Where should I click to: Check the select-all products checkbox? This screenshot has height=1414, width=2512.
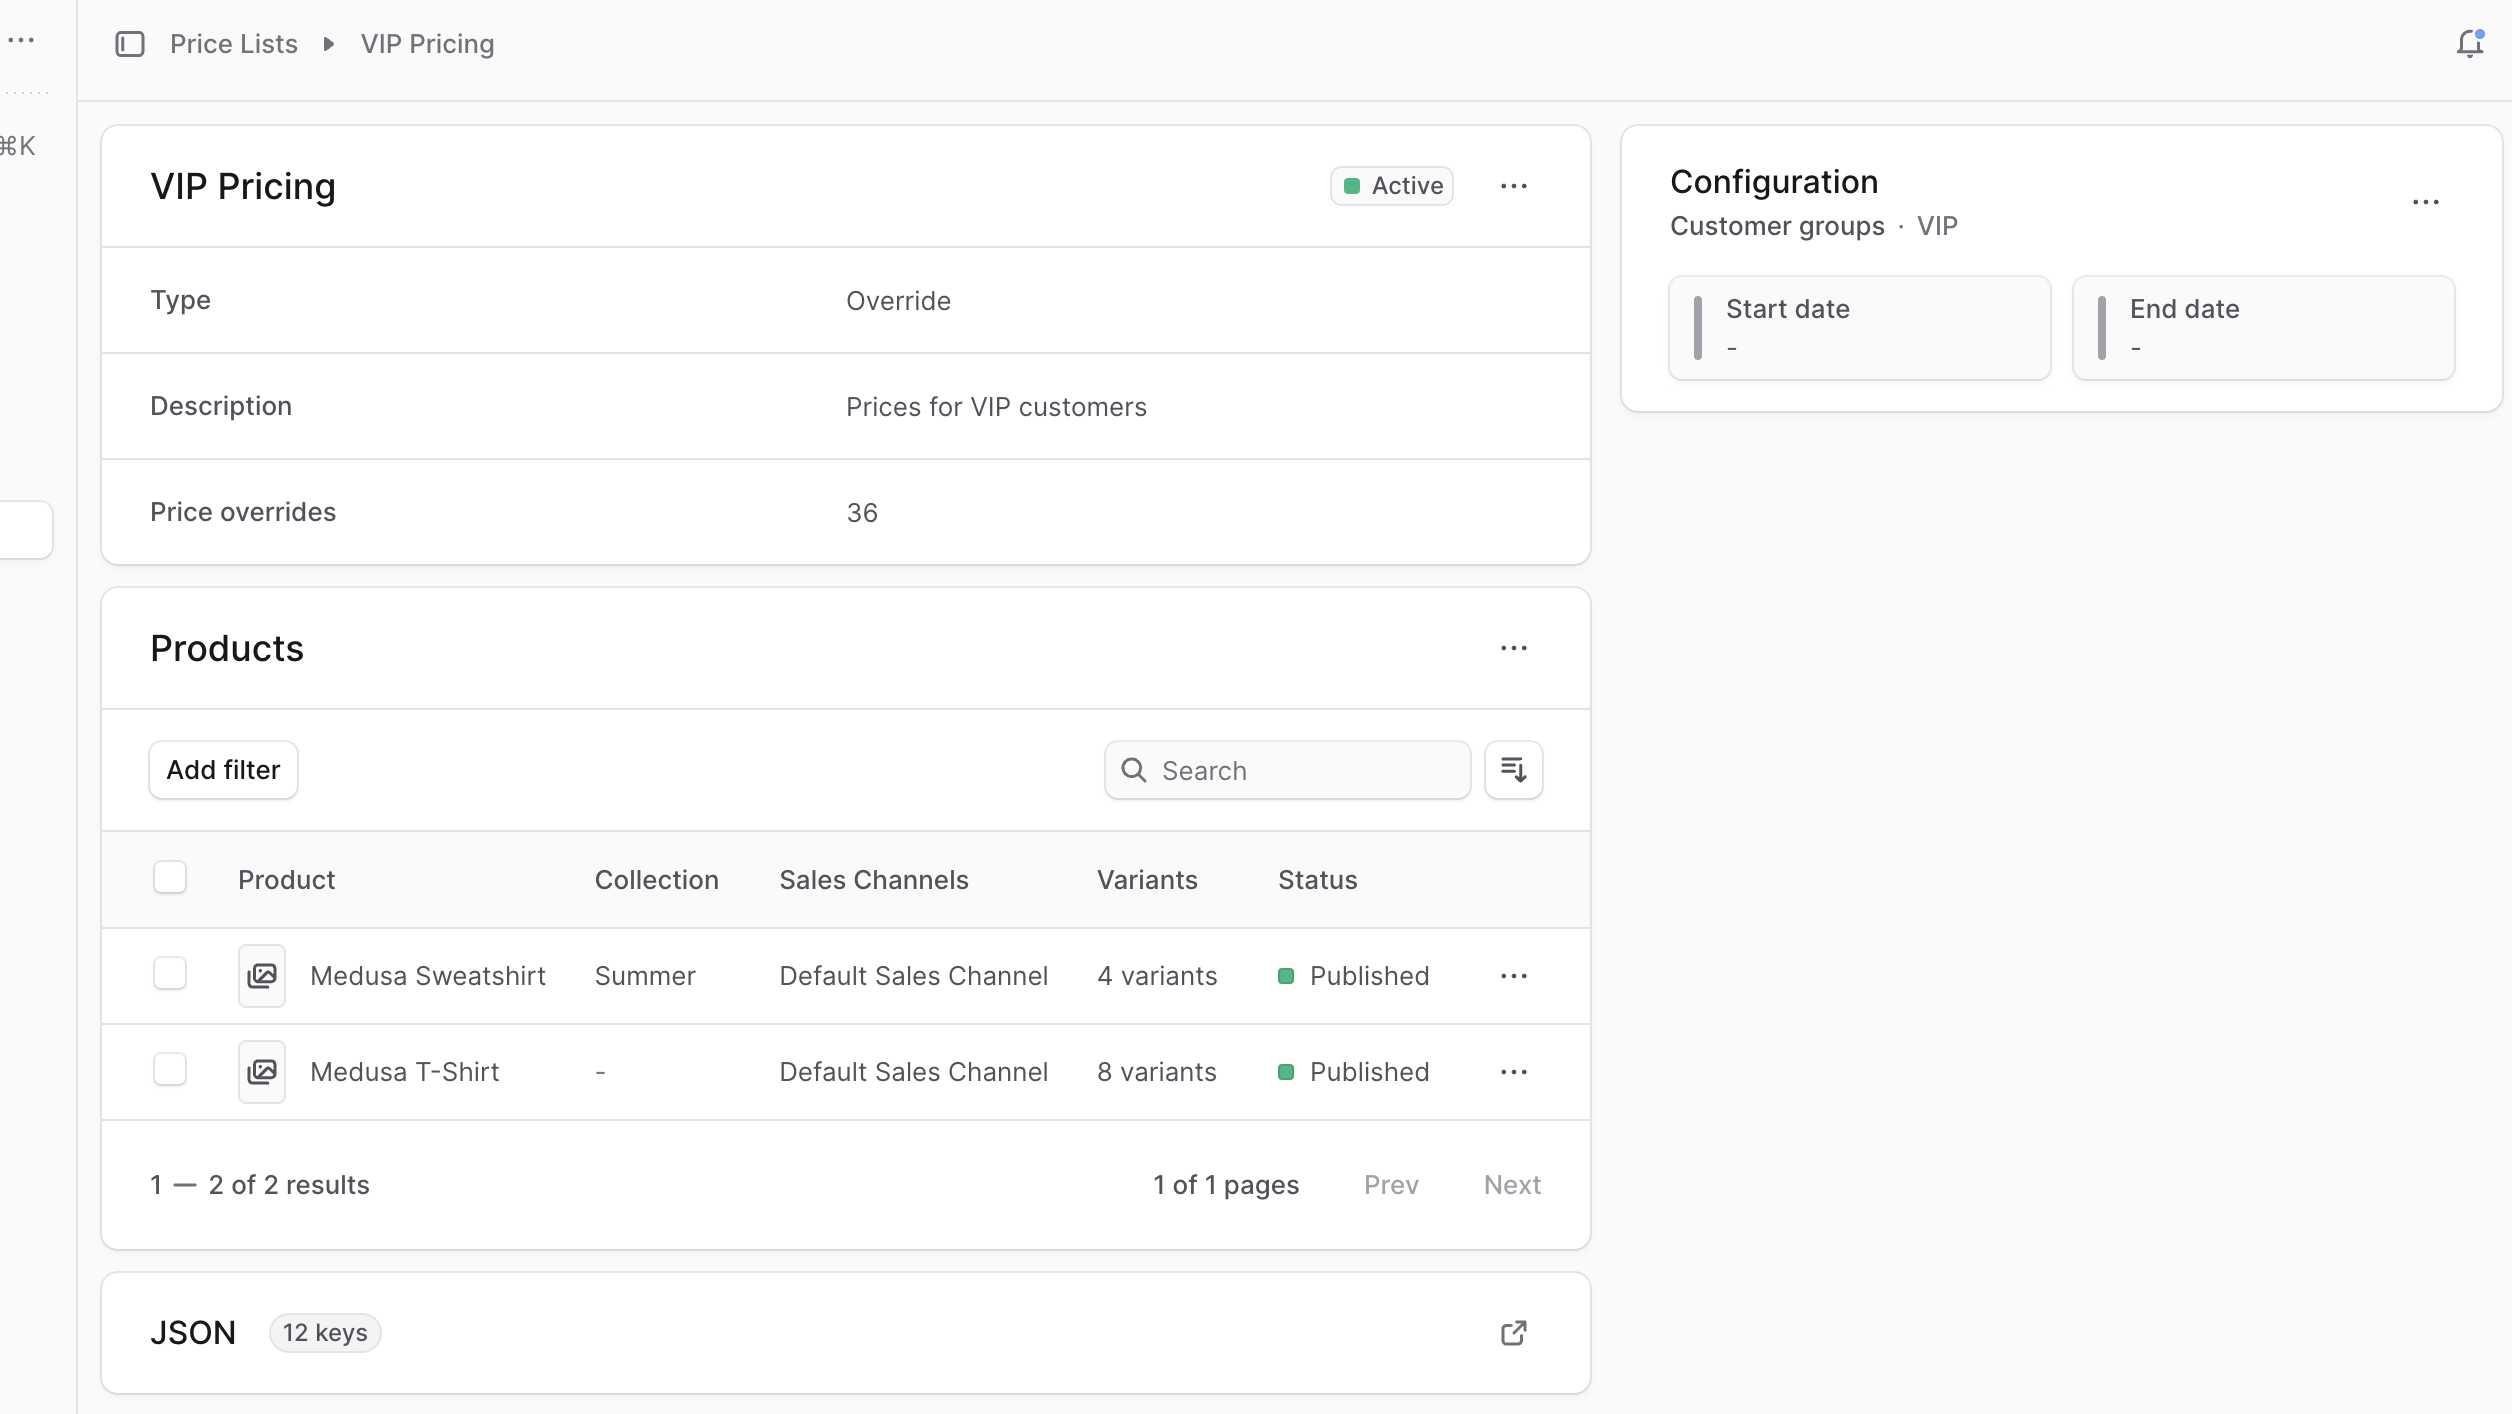tap(170, 877)
